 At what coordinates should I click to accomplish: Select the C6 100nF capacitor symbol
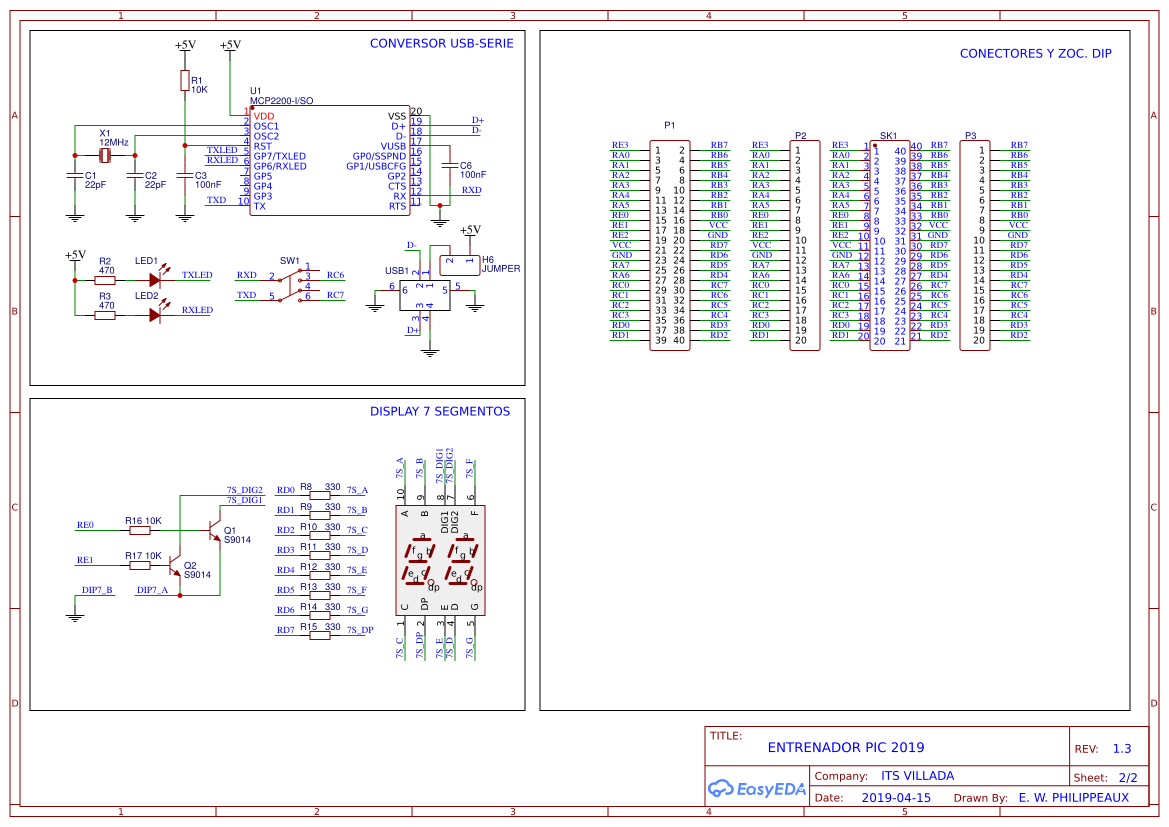[x=450, y=166]
